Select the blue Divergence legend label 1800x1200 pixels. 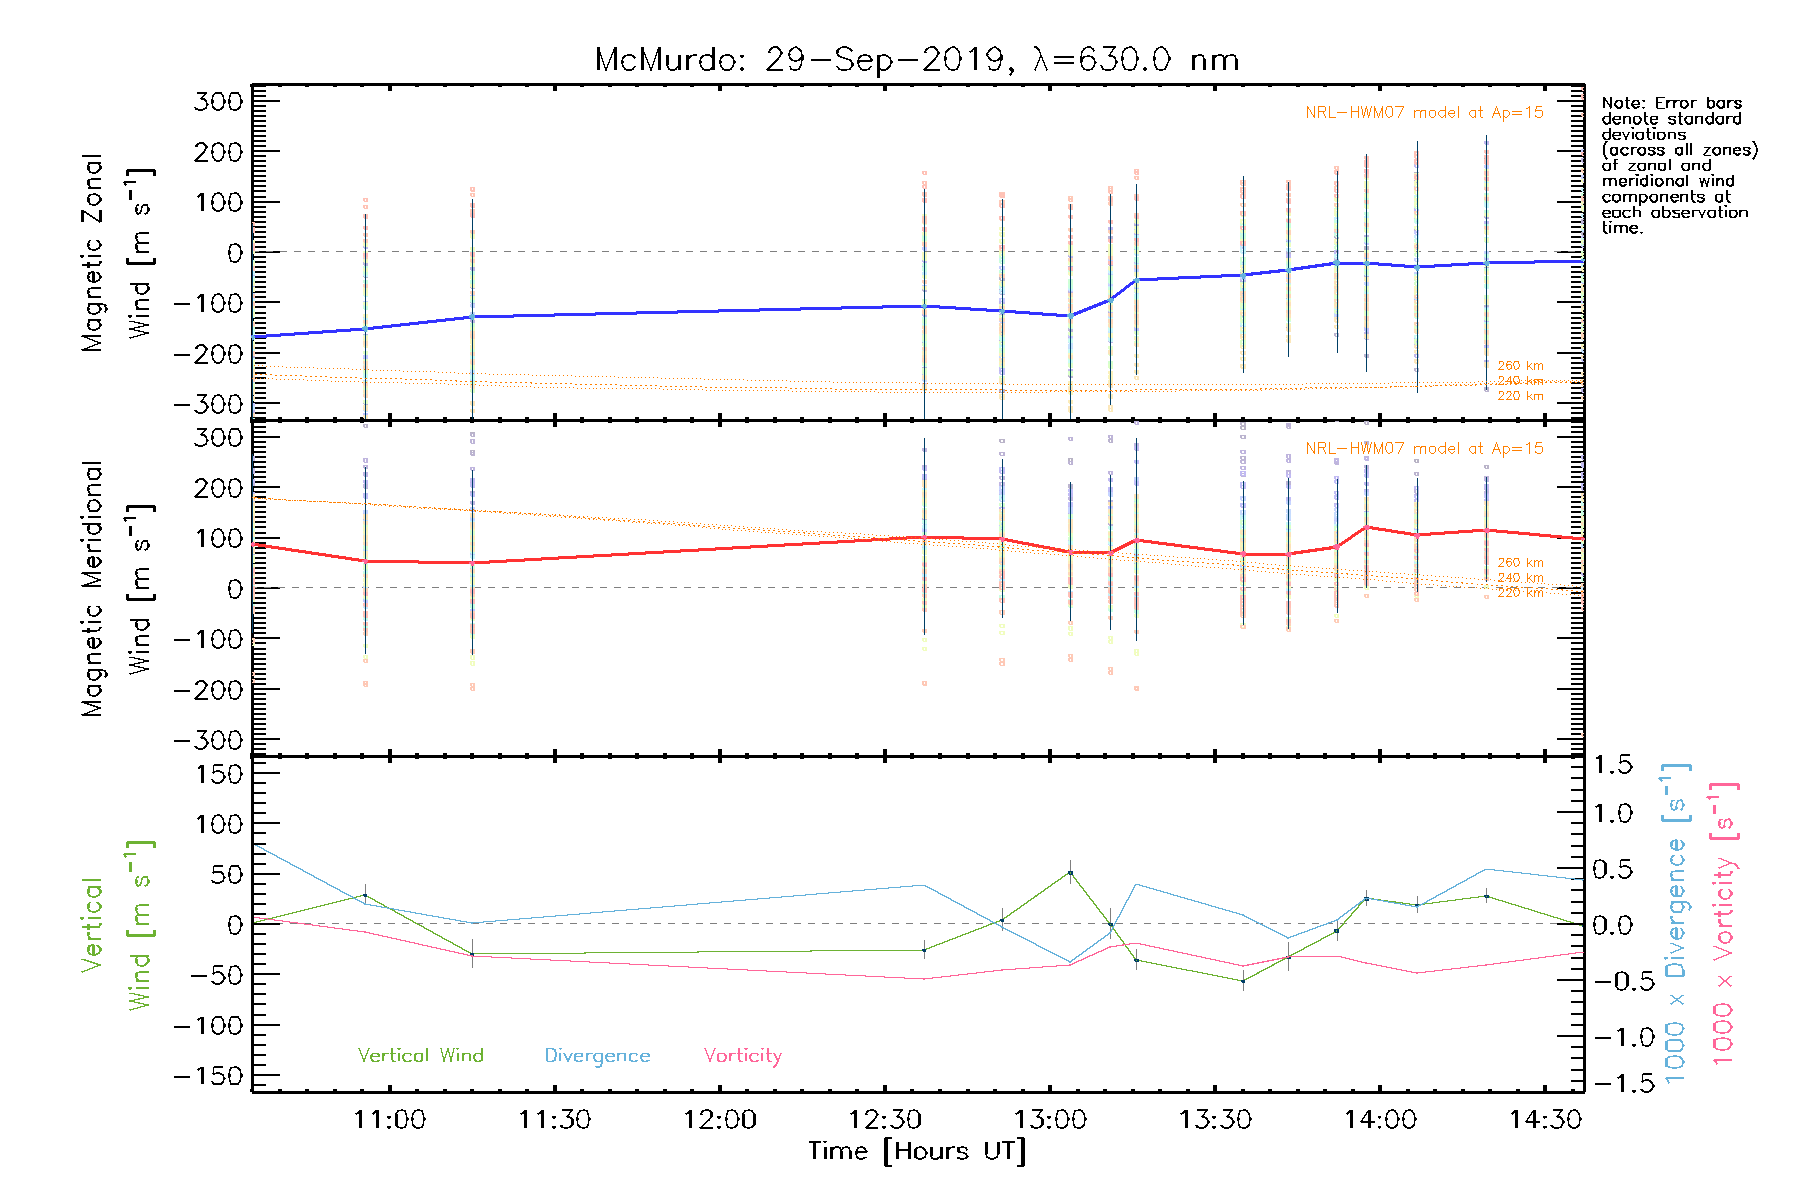(597, 1055)
